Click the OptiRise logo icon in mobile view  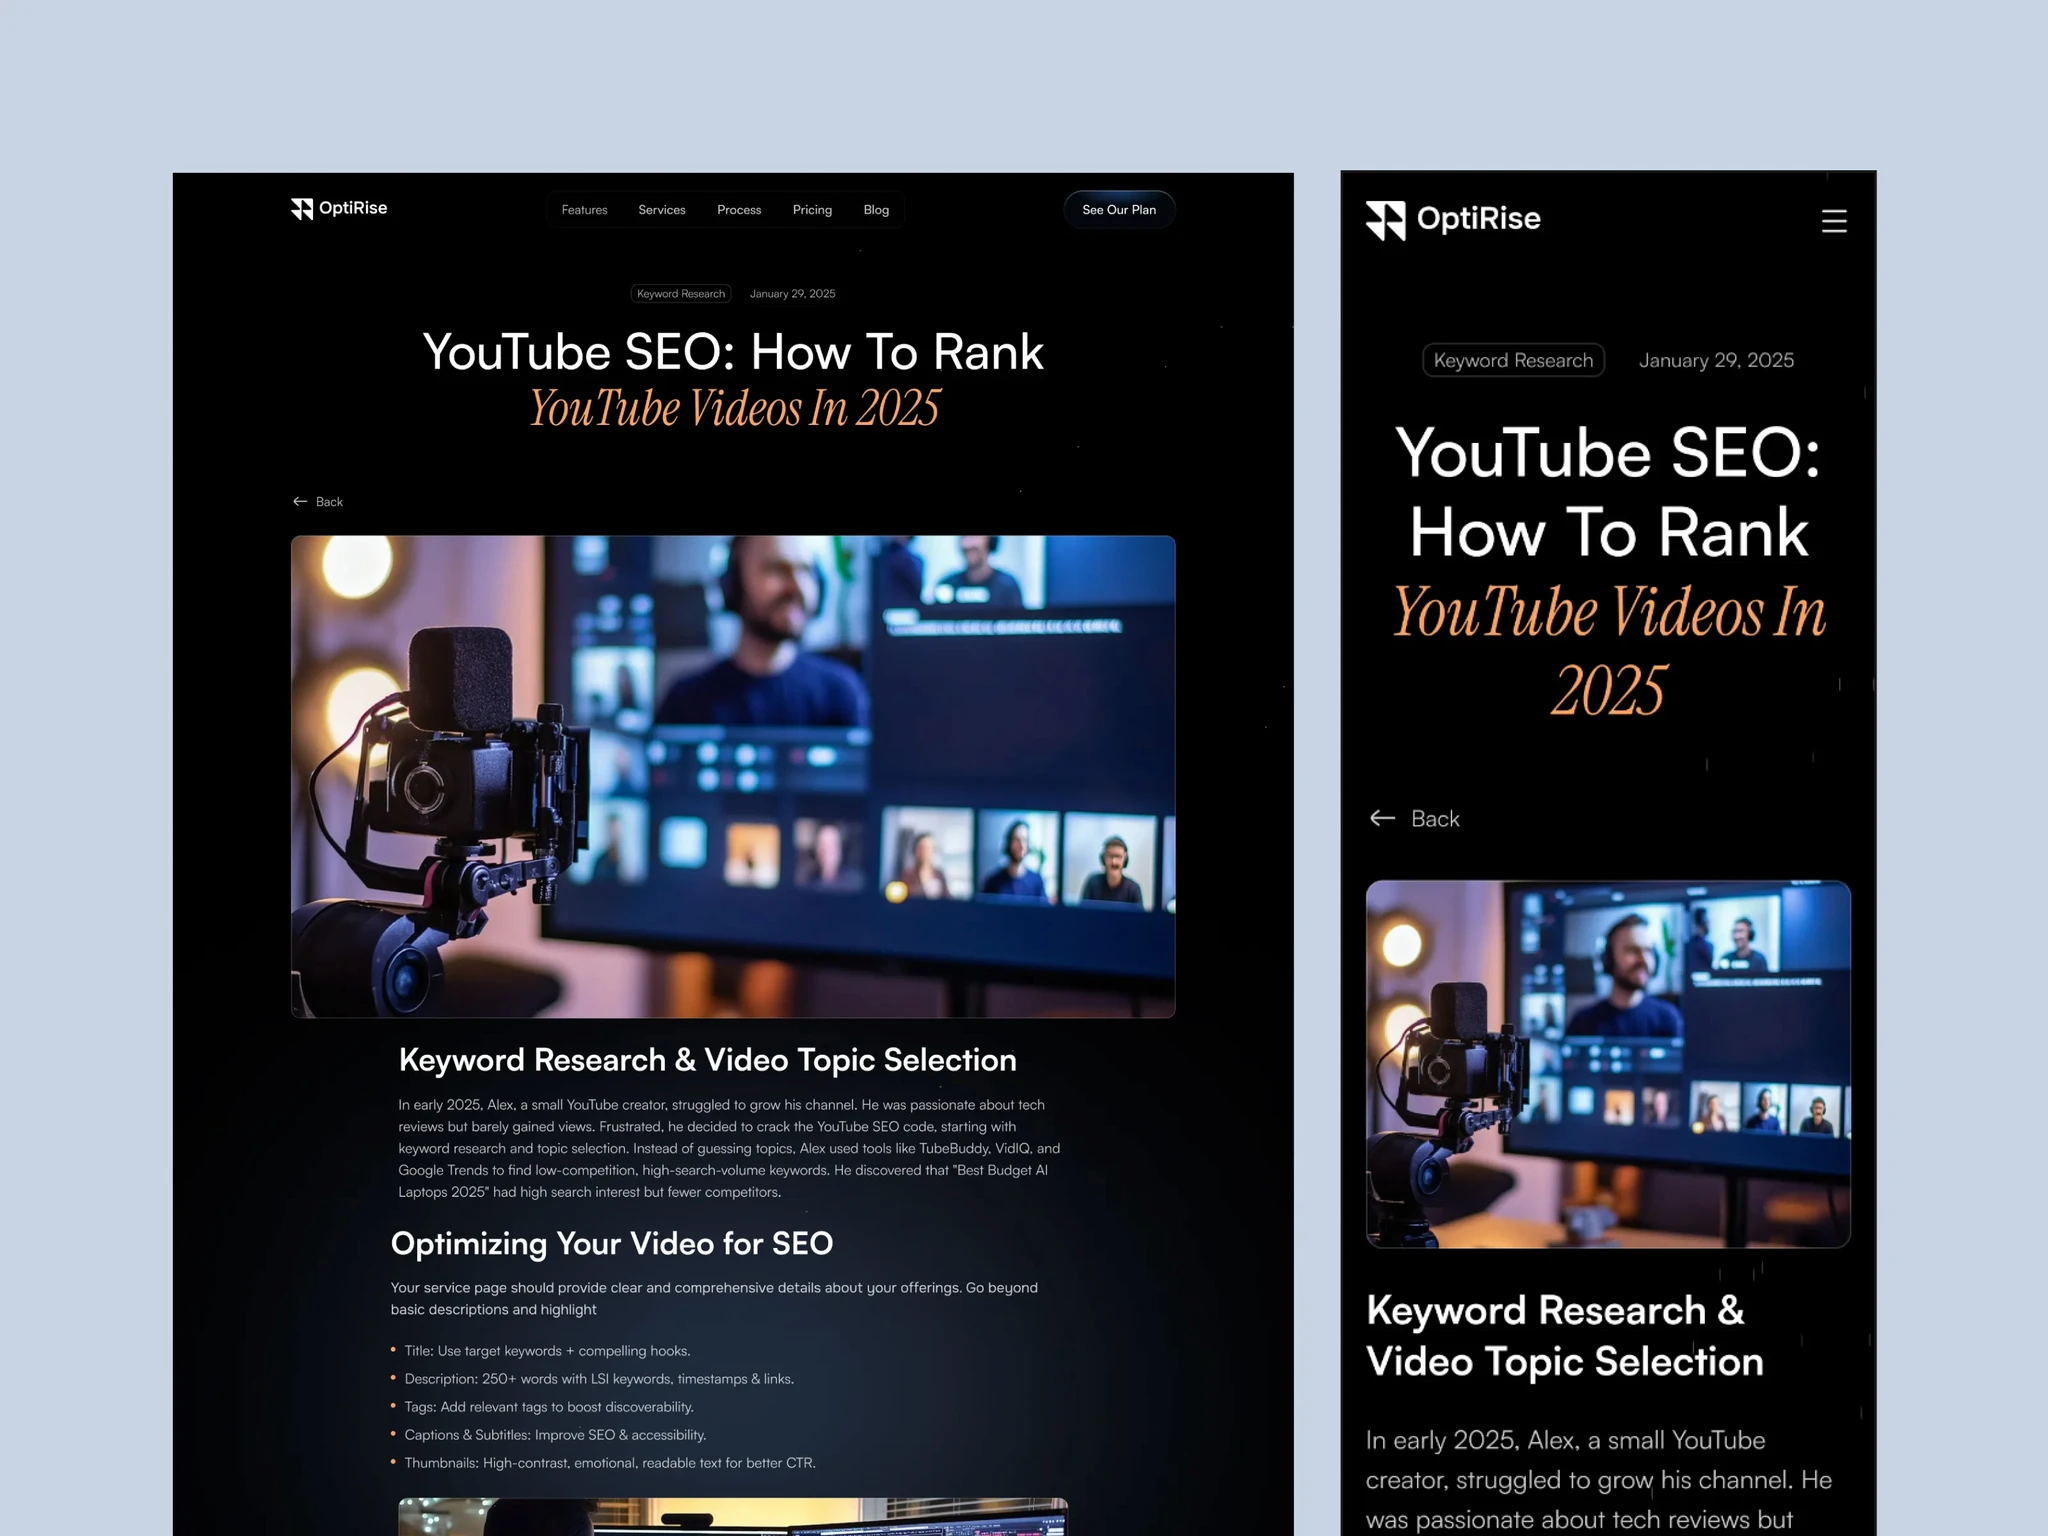pos(1388,219)
